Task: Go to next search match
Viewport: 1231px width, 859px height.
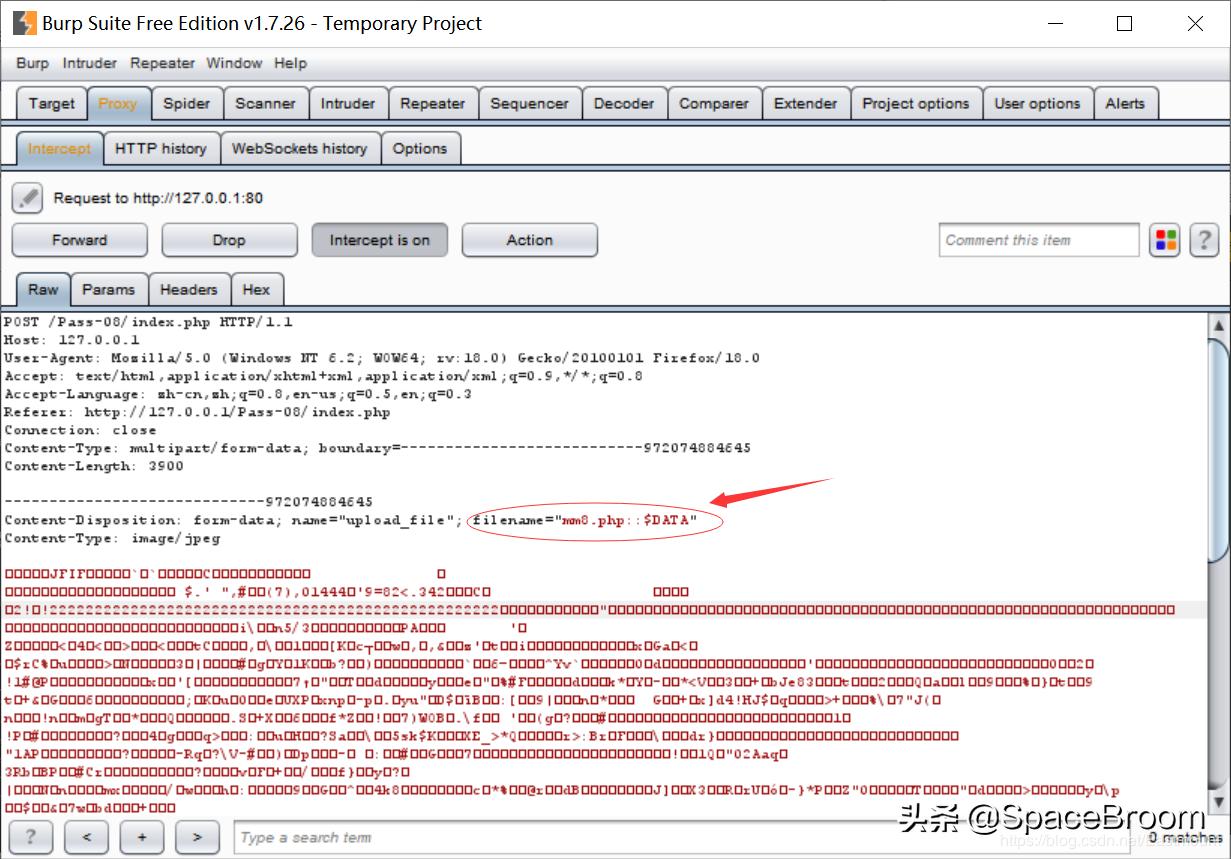Action: pos(198,836)
